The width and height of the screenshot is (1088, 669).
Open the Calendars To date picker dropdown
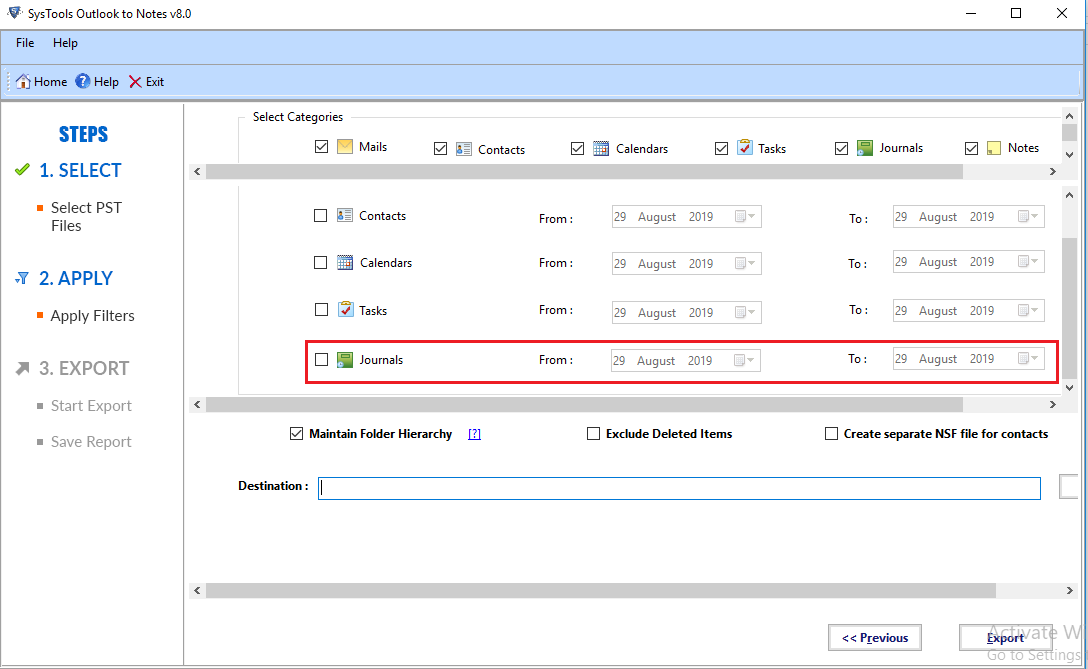pos(1028,262)
